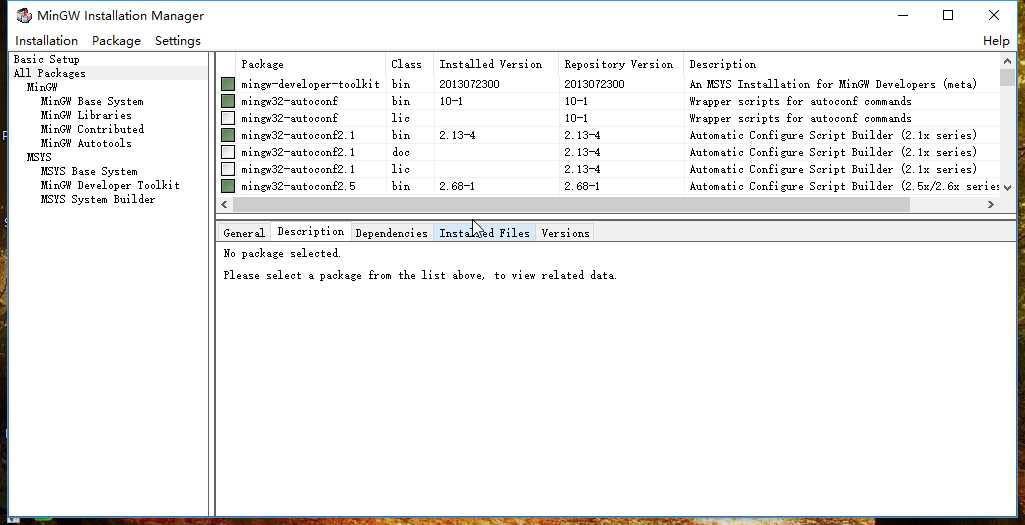
Task: Toggle checkbox for mingw-developer-toolkit bin package
Action: (x=227, y=84)
